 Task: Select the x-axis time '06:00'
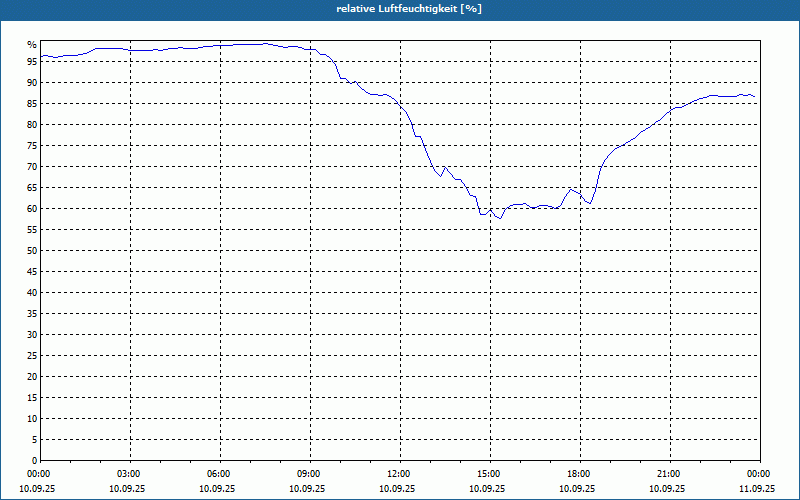click(221, 474)
